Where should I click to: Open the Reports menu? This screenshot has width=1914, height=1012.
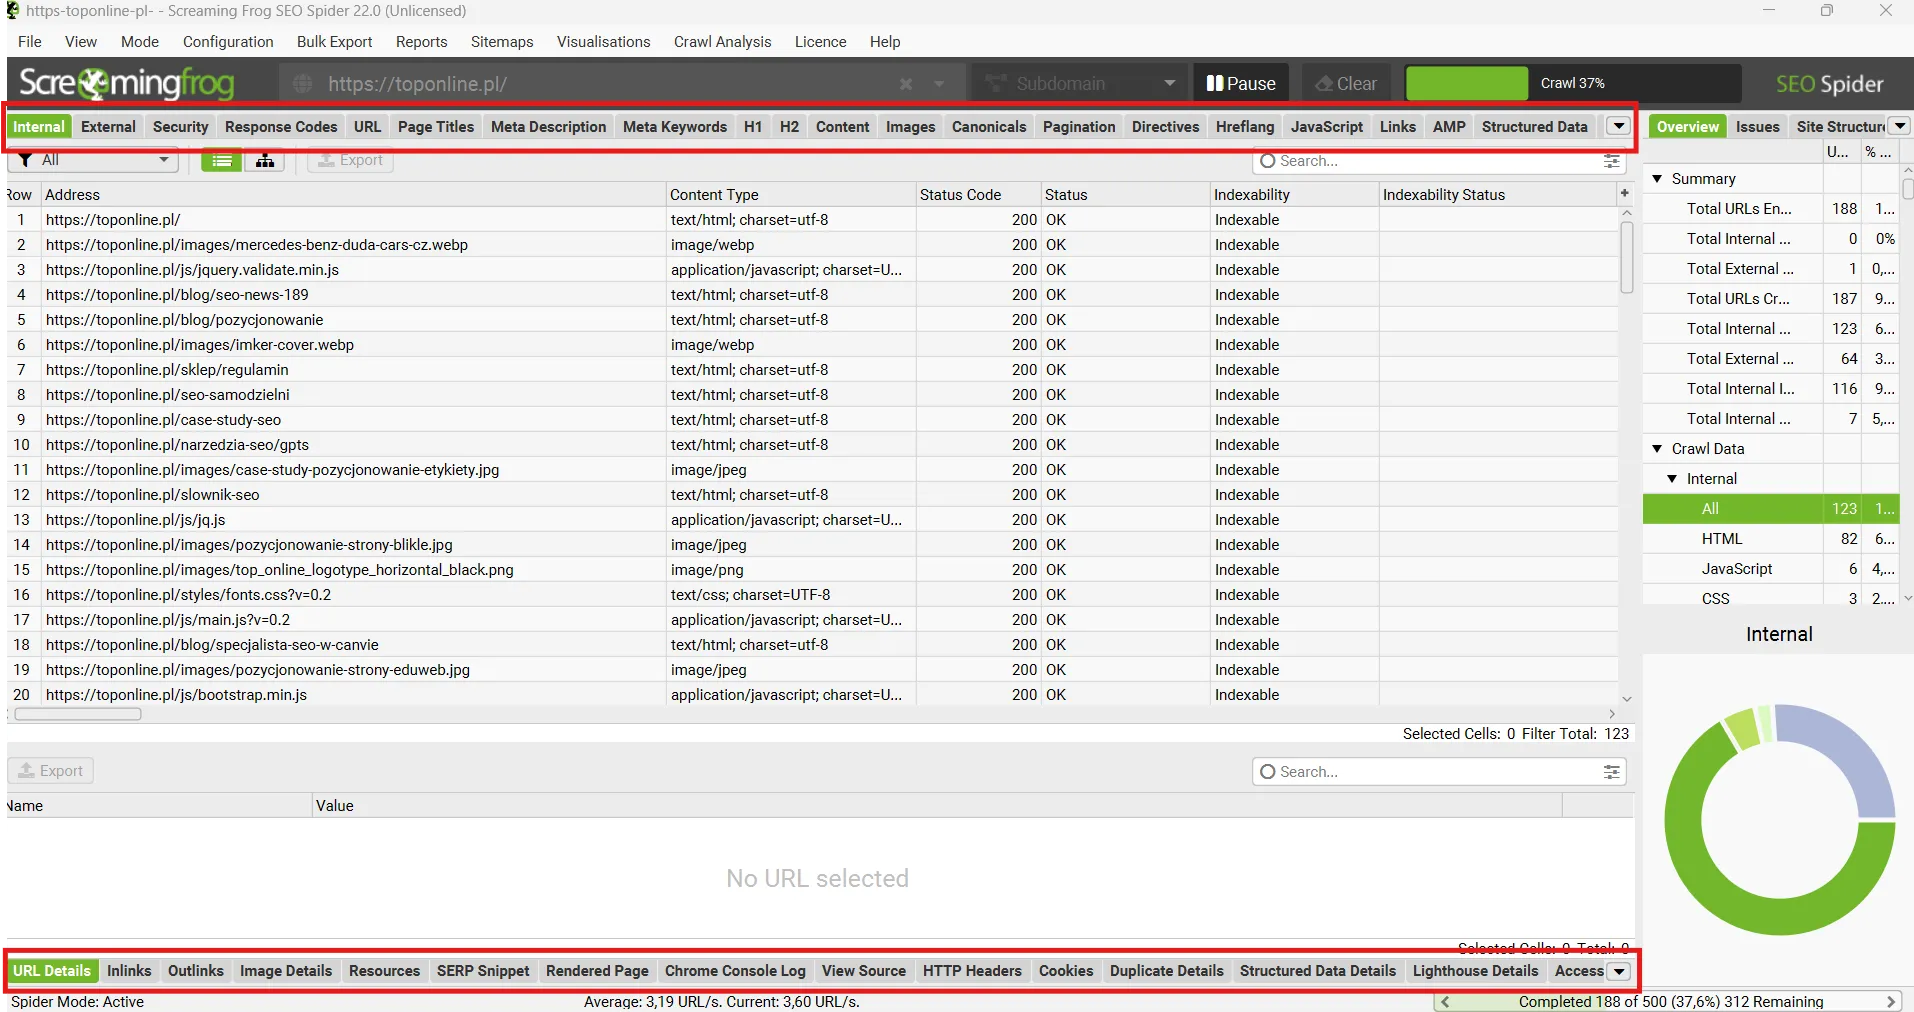point(421,42)
